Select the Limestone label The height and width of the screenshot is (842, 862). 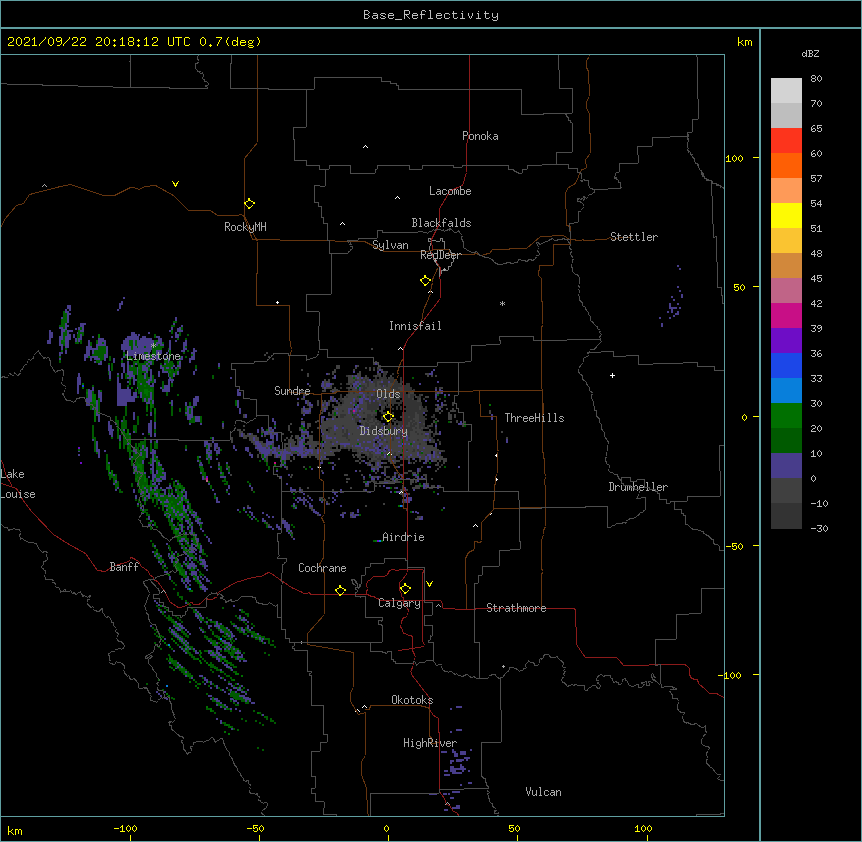(153, 356)
